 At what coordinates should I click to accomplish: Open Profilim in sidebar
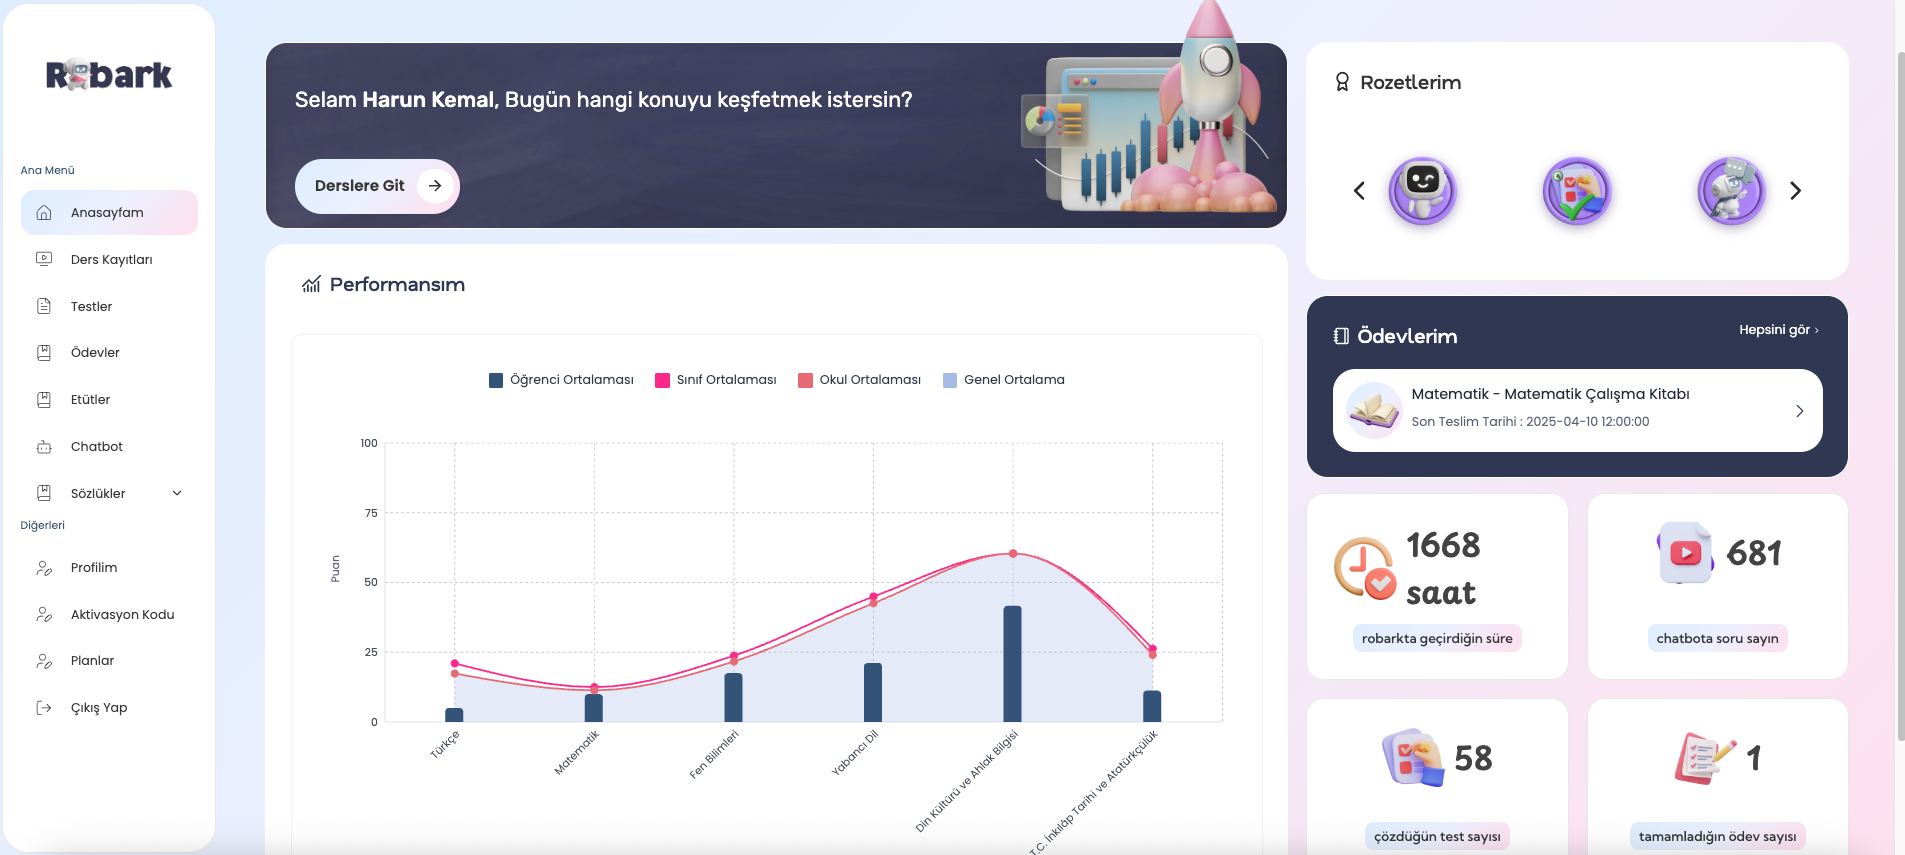tap(109, 568)
